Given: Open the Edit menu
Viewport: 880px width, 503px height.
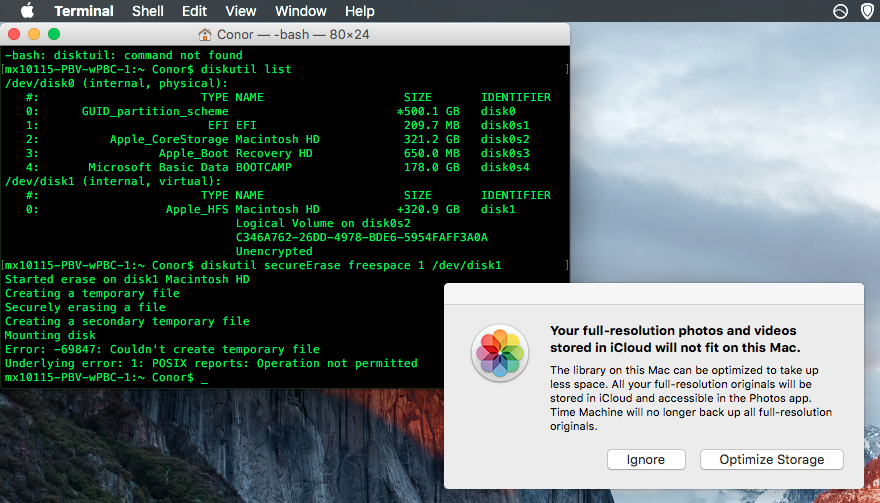Looking at the screenshot, I should (x=194, y=11).
